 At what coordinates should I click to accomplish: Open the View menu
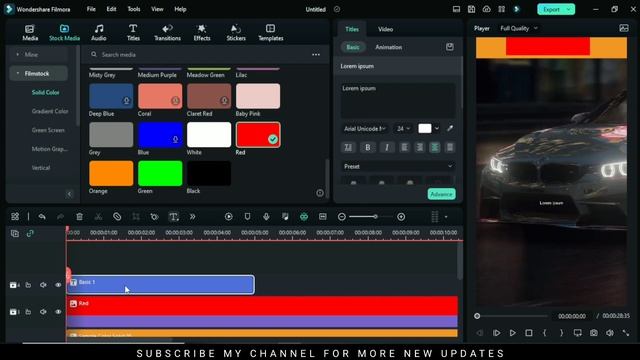click(157, 9)
